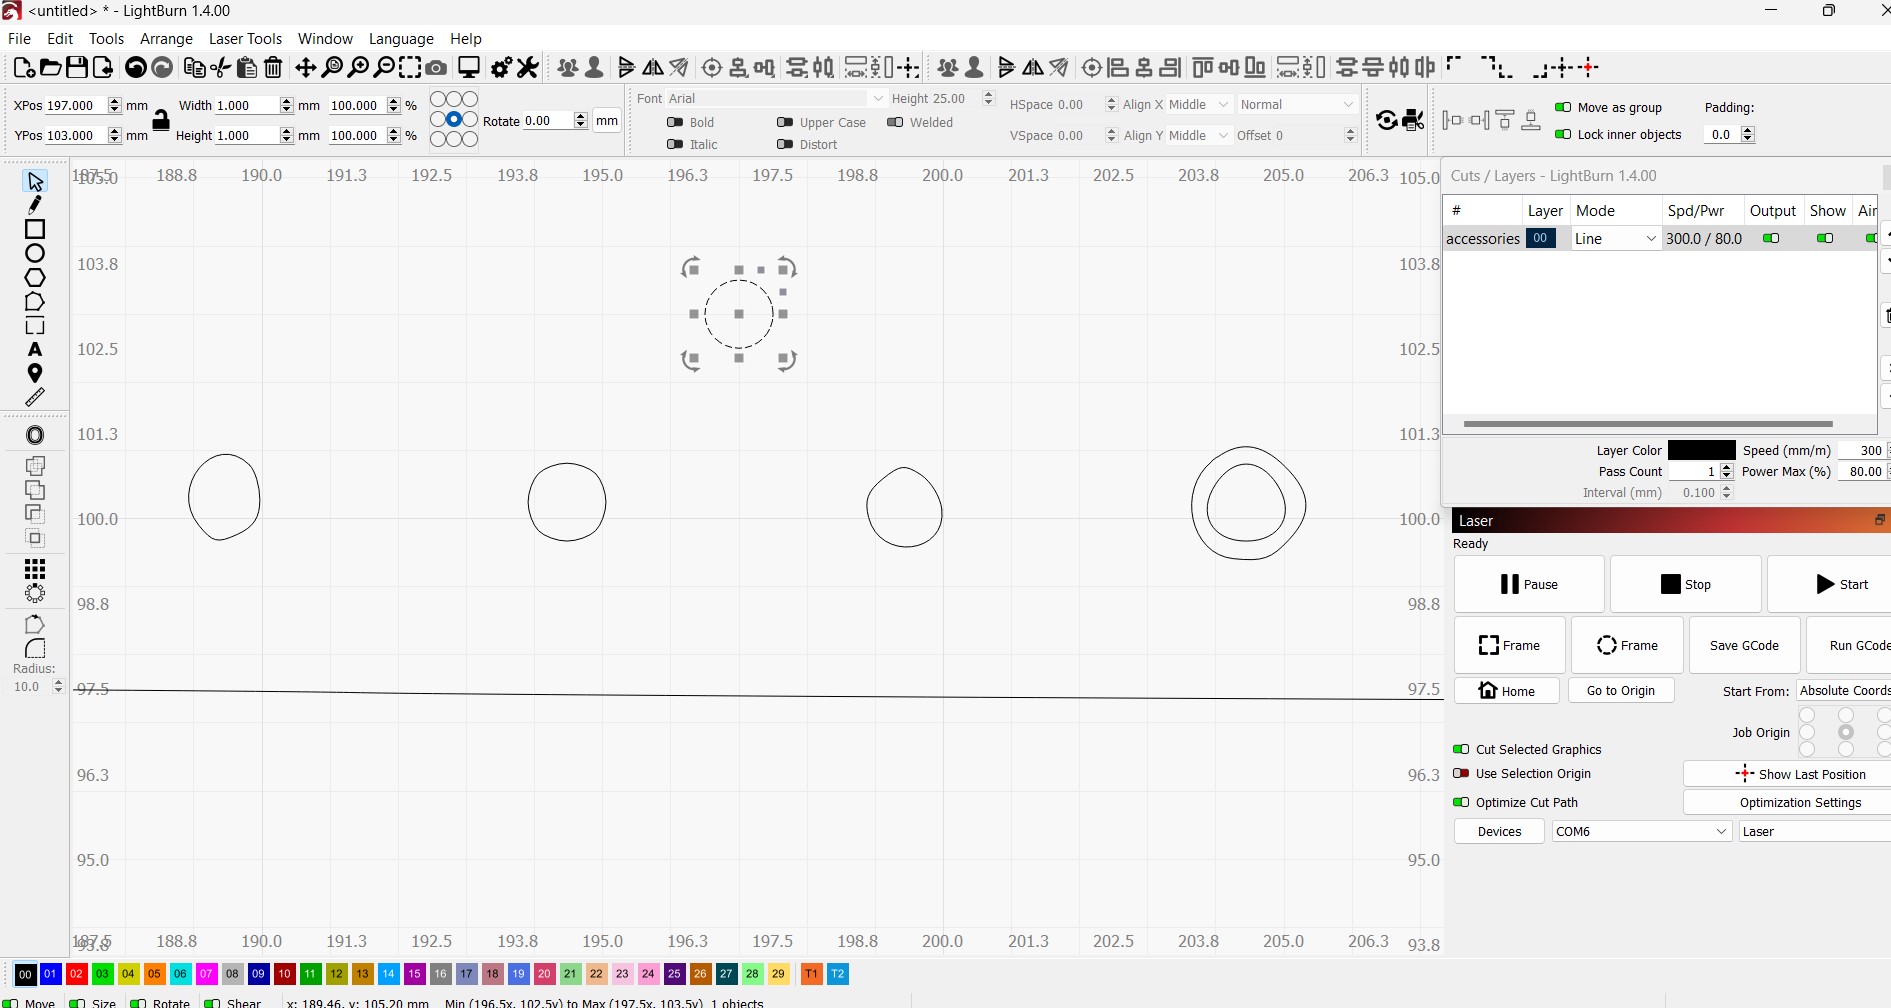Click the Delete trash can icon

click(x=273, y=68)
